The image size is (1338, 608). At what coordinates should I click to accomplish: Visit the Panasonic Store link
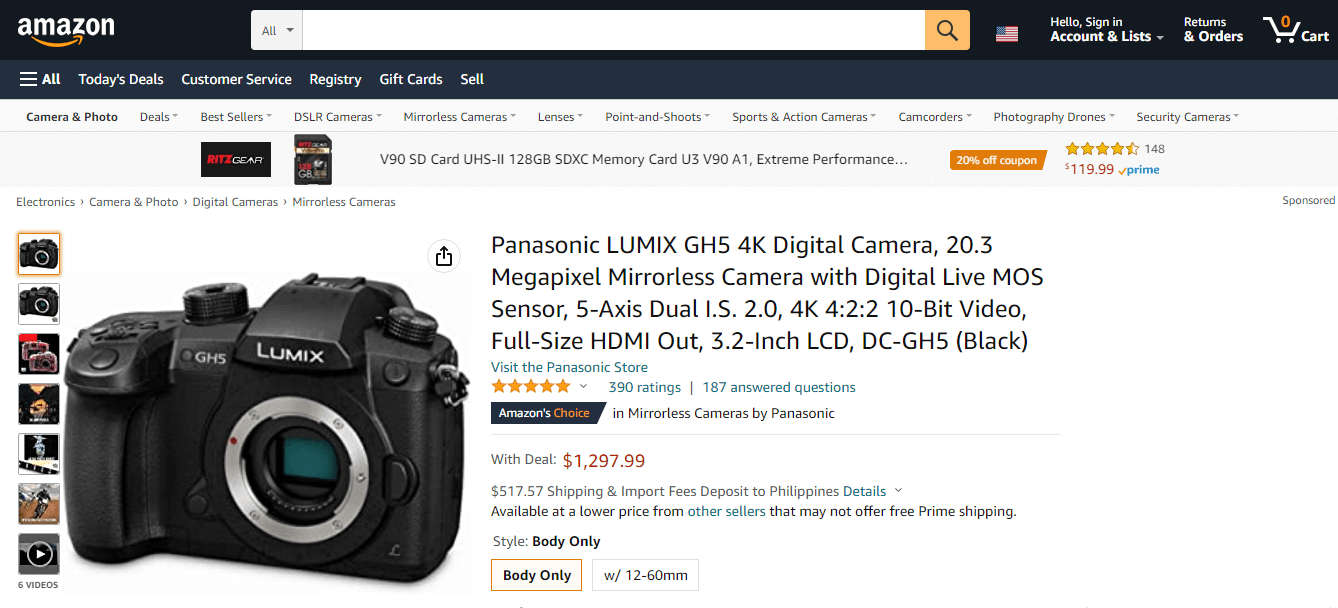click(569, 367)
